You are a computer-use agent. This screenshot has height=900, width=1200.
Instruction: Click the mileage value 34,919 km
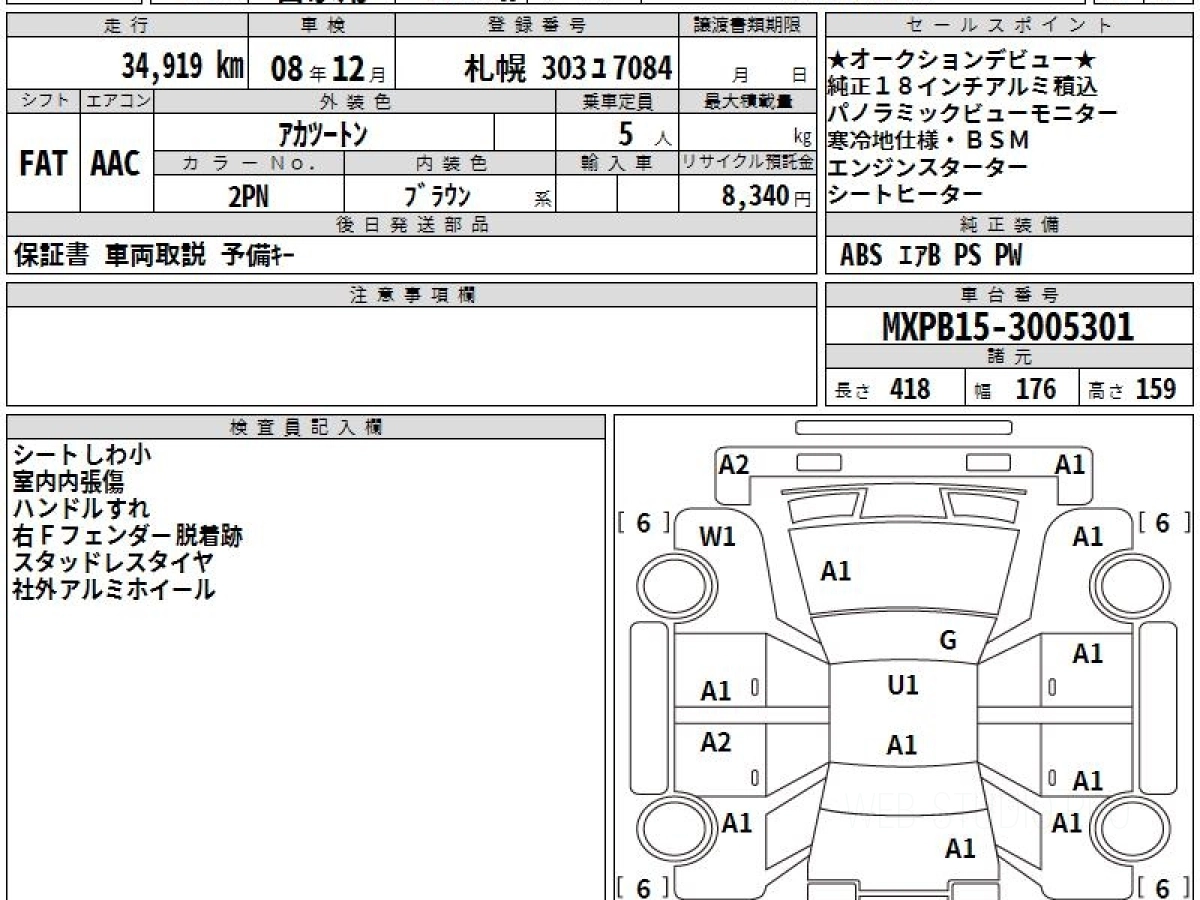tap(183, 66)
